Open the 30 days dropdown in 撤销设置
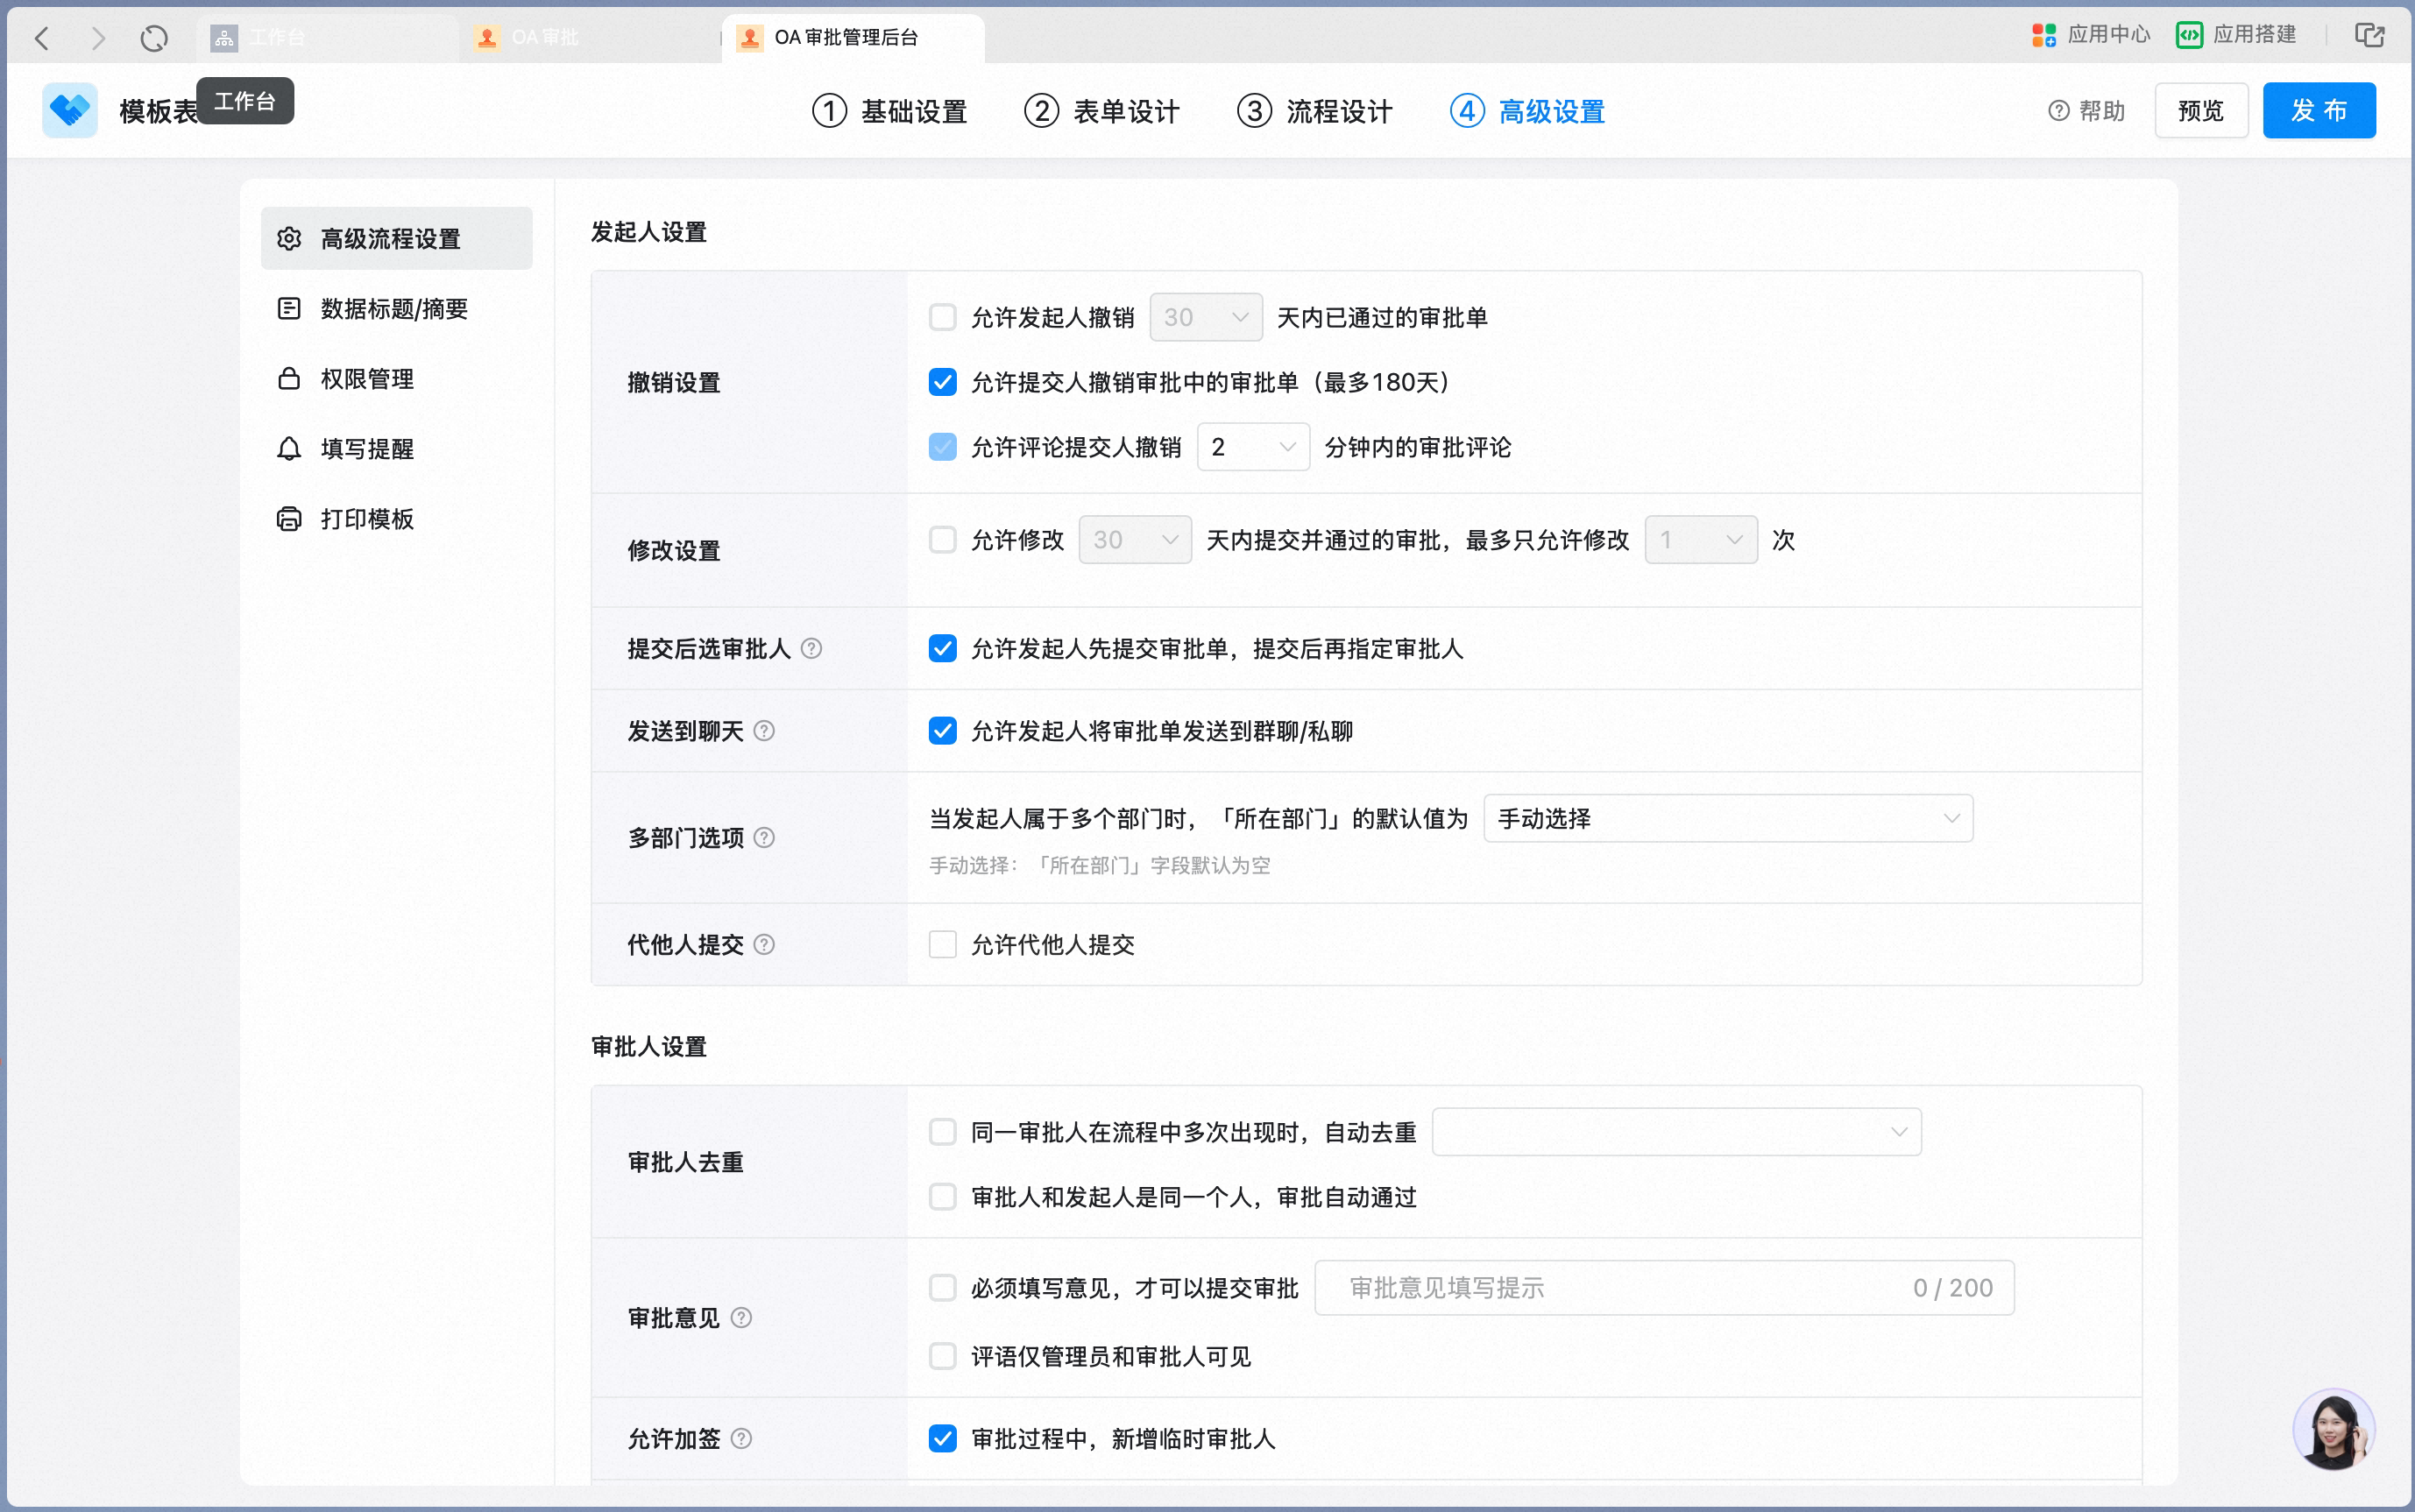2415x1512 pixels. click(x=1206, y=317)
